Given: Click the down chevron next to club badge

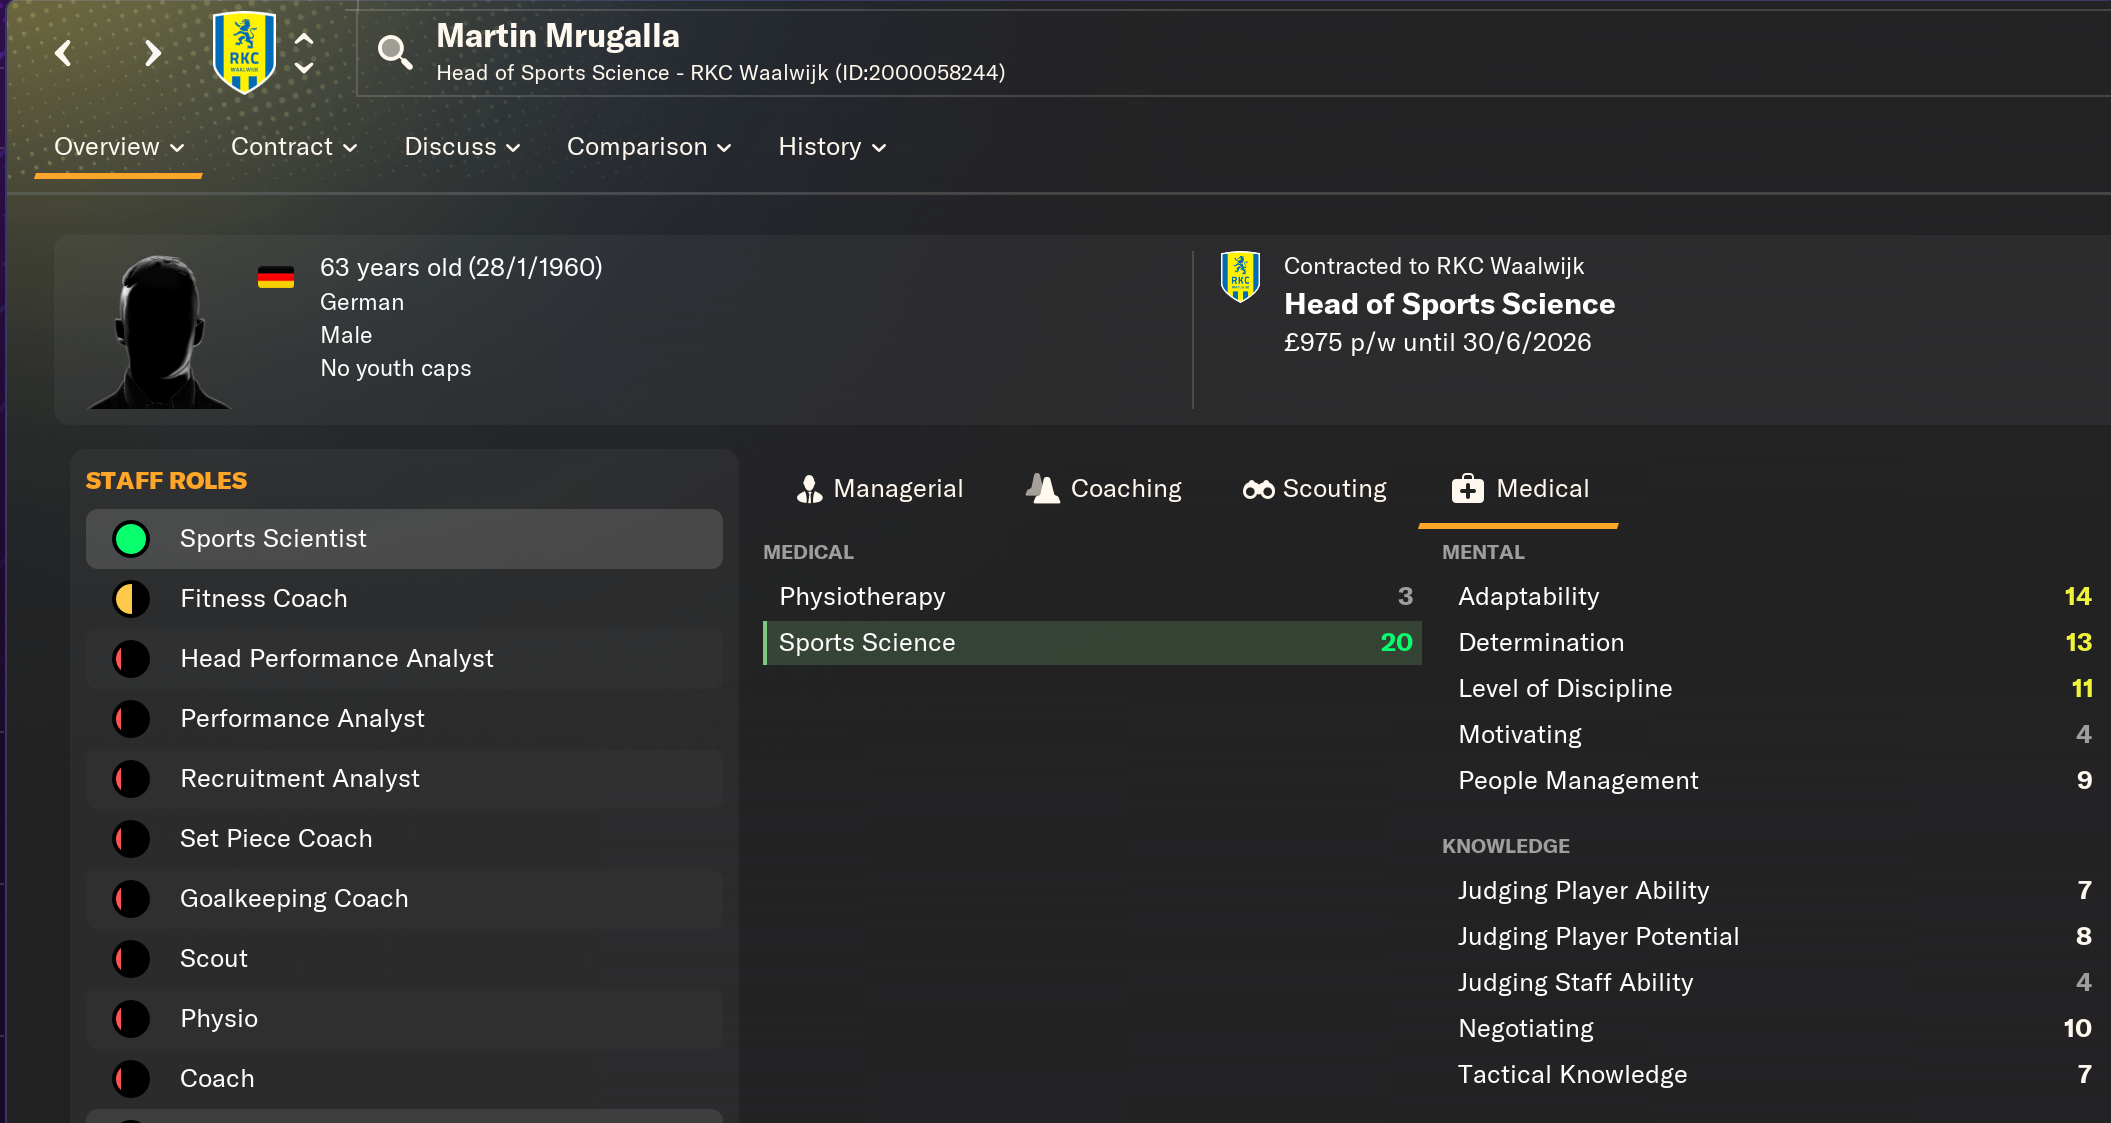Looking at the screenshot, I should point(304,68).
